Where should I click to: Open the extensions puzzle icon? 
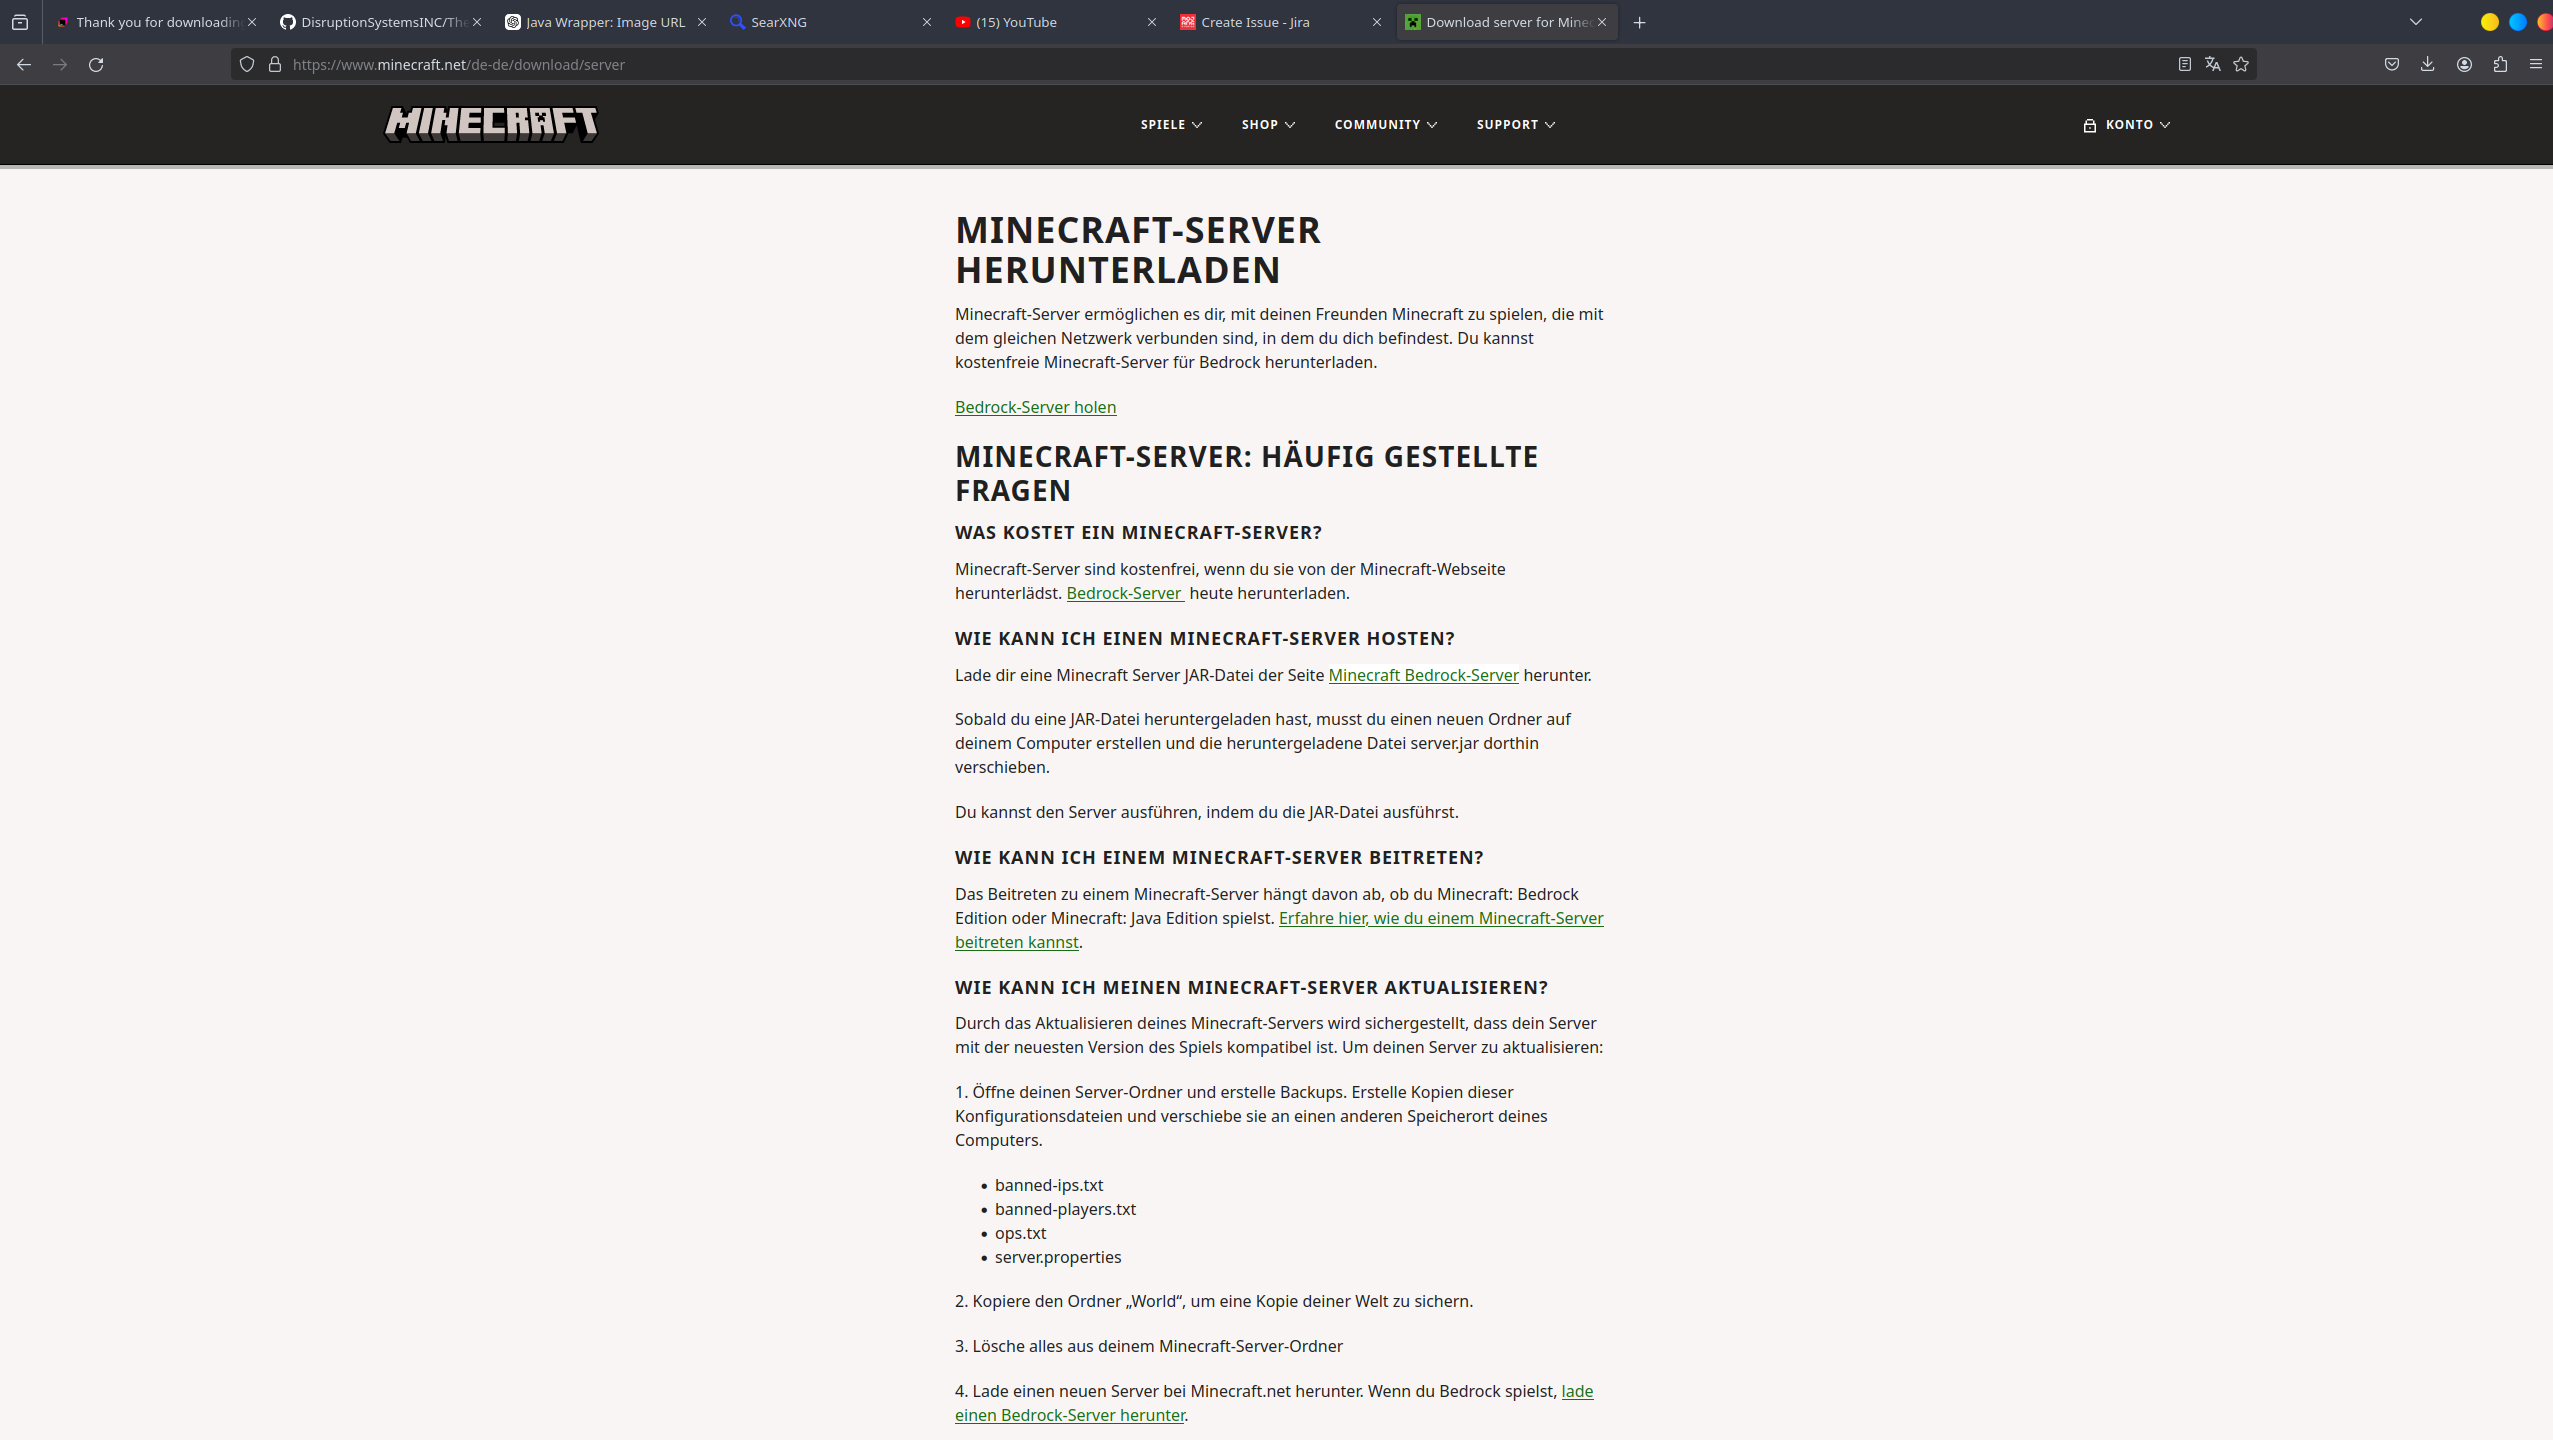pos(2500,65)
